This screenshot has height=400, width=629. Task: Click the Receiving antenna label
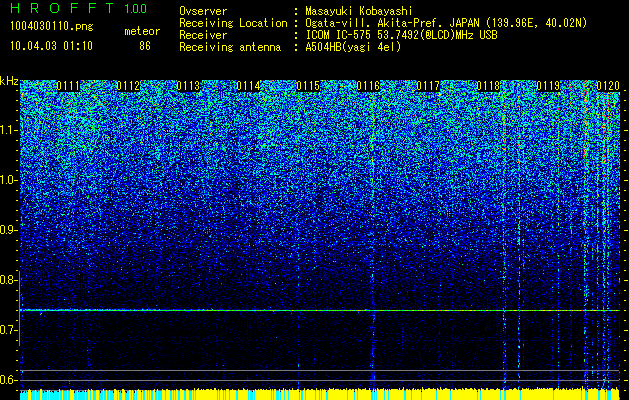click(230, 47)
